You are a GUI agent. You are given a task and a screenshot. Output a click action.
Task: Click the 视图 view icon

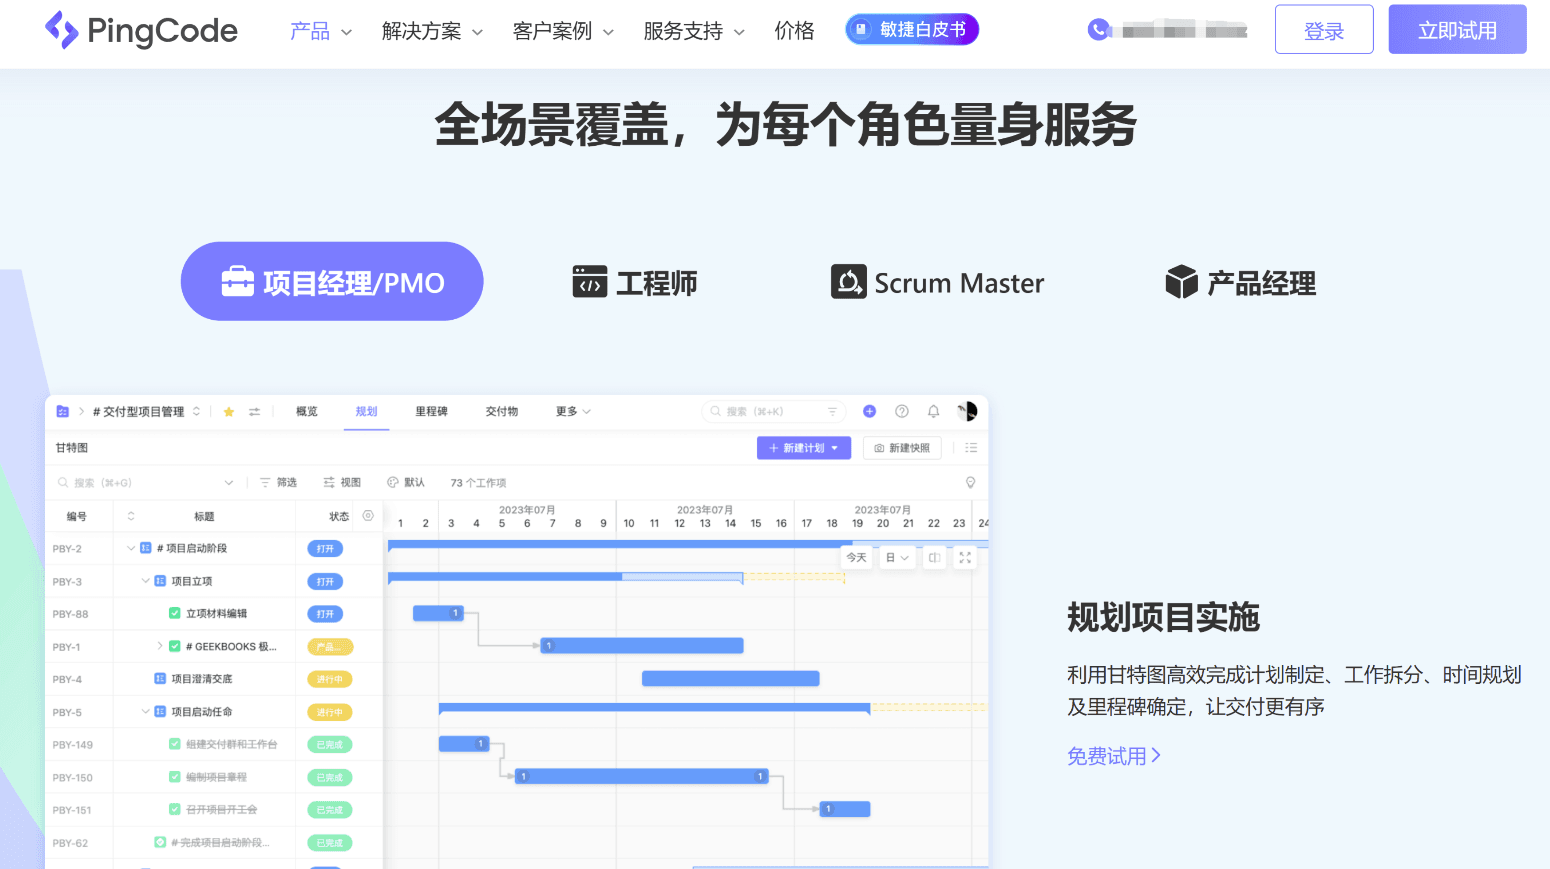click(329, 483)
